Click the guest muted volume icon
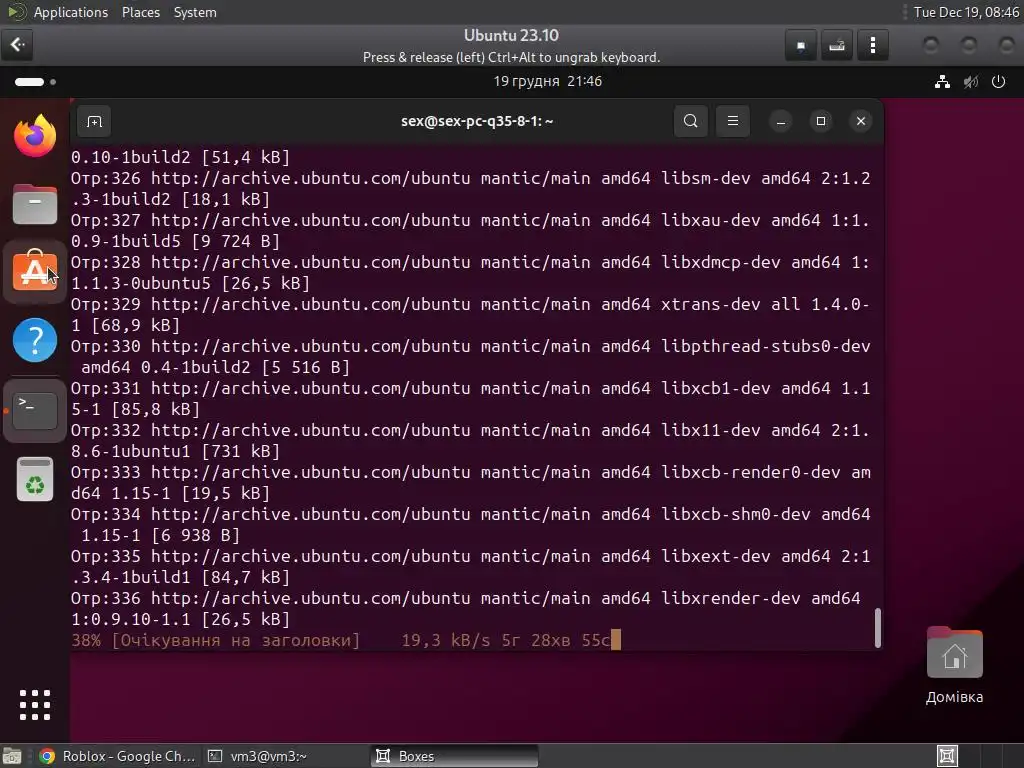Viewport: 1024px width, 768px height. coord(970,82)
